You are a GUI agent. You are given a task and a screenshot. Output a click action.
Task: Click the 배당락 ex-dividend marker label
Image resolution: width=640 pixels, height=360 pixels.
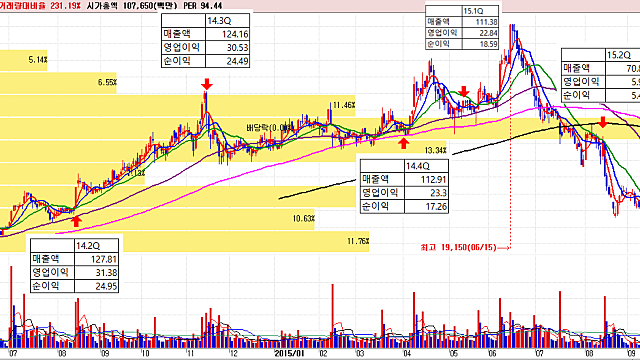click(x=270, y=128)
